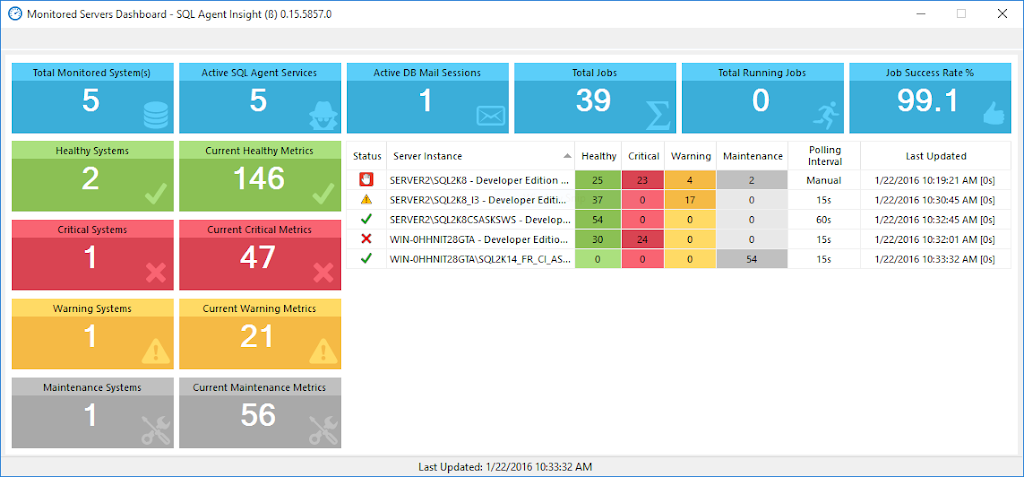
Task: Click the red stop-hand status icon for SERVER2\SQL2K8
Action: tap(366, 180)
